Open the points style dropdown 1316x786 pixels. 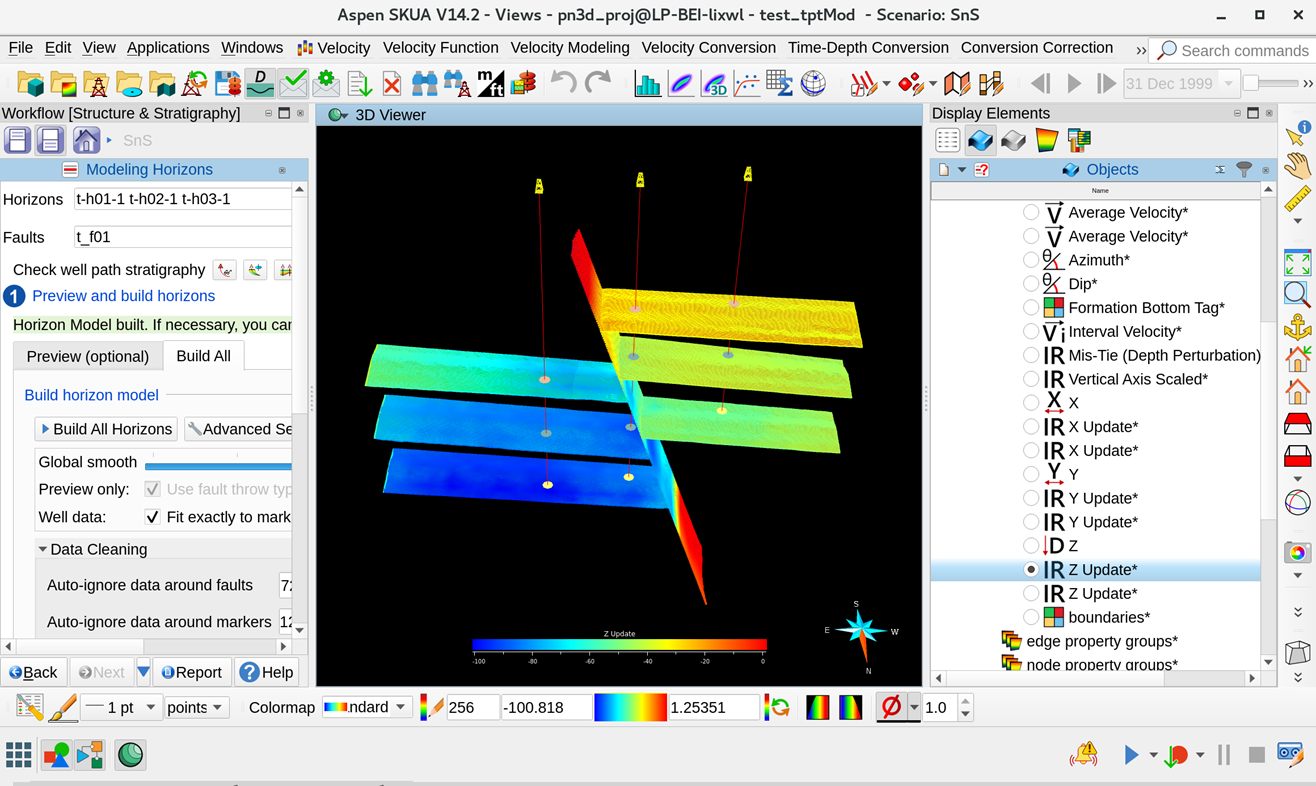point(196,708)
